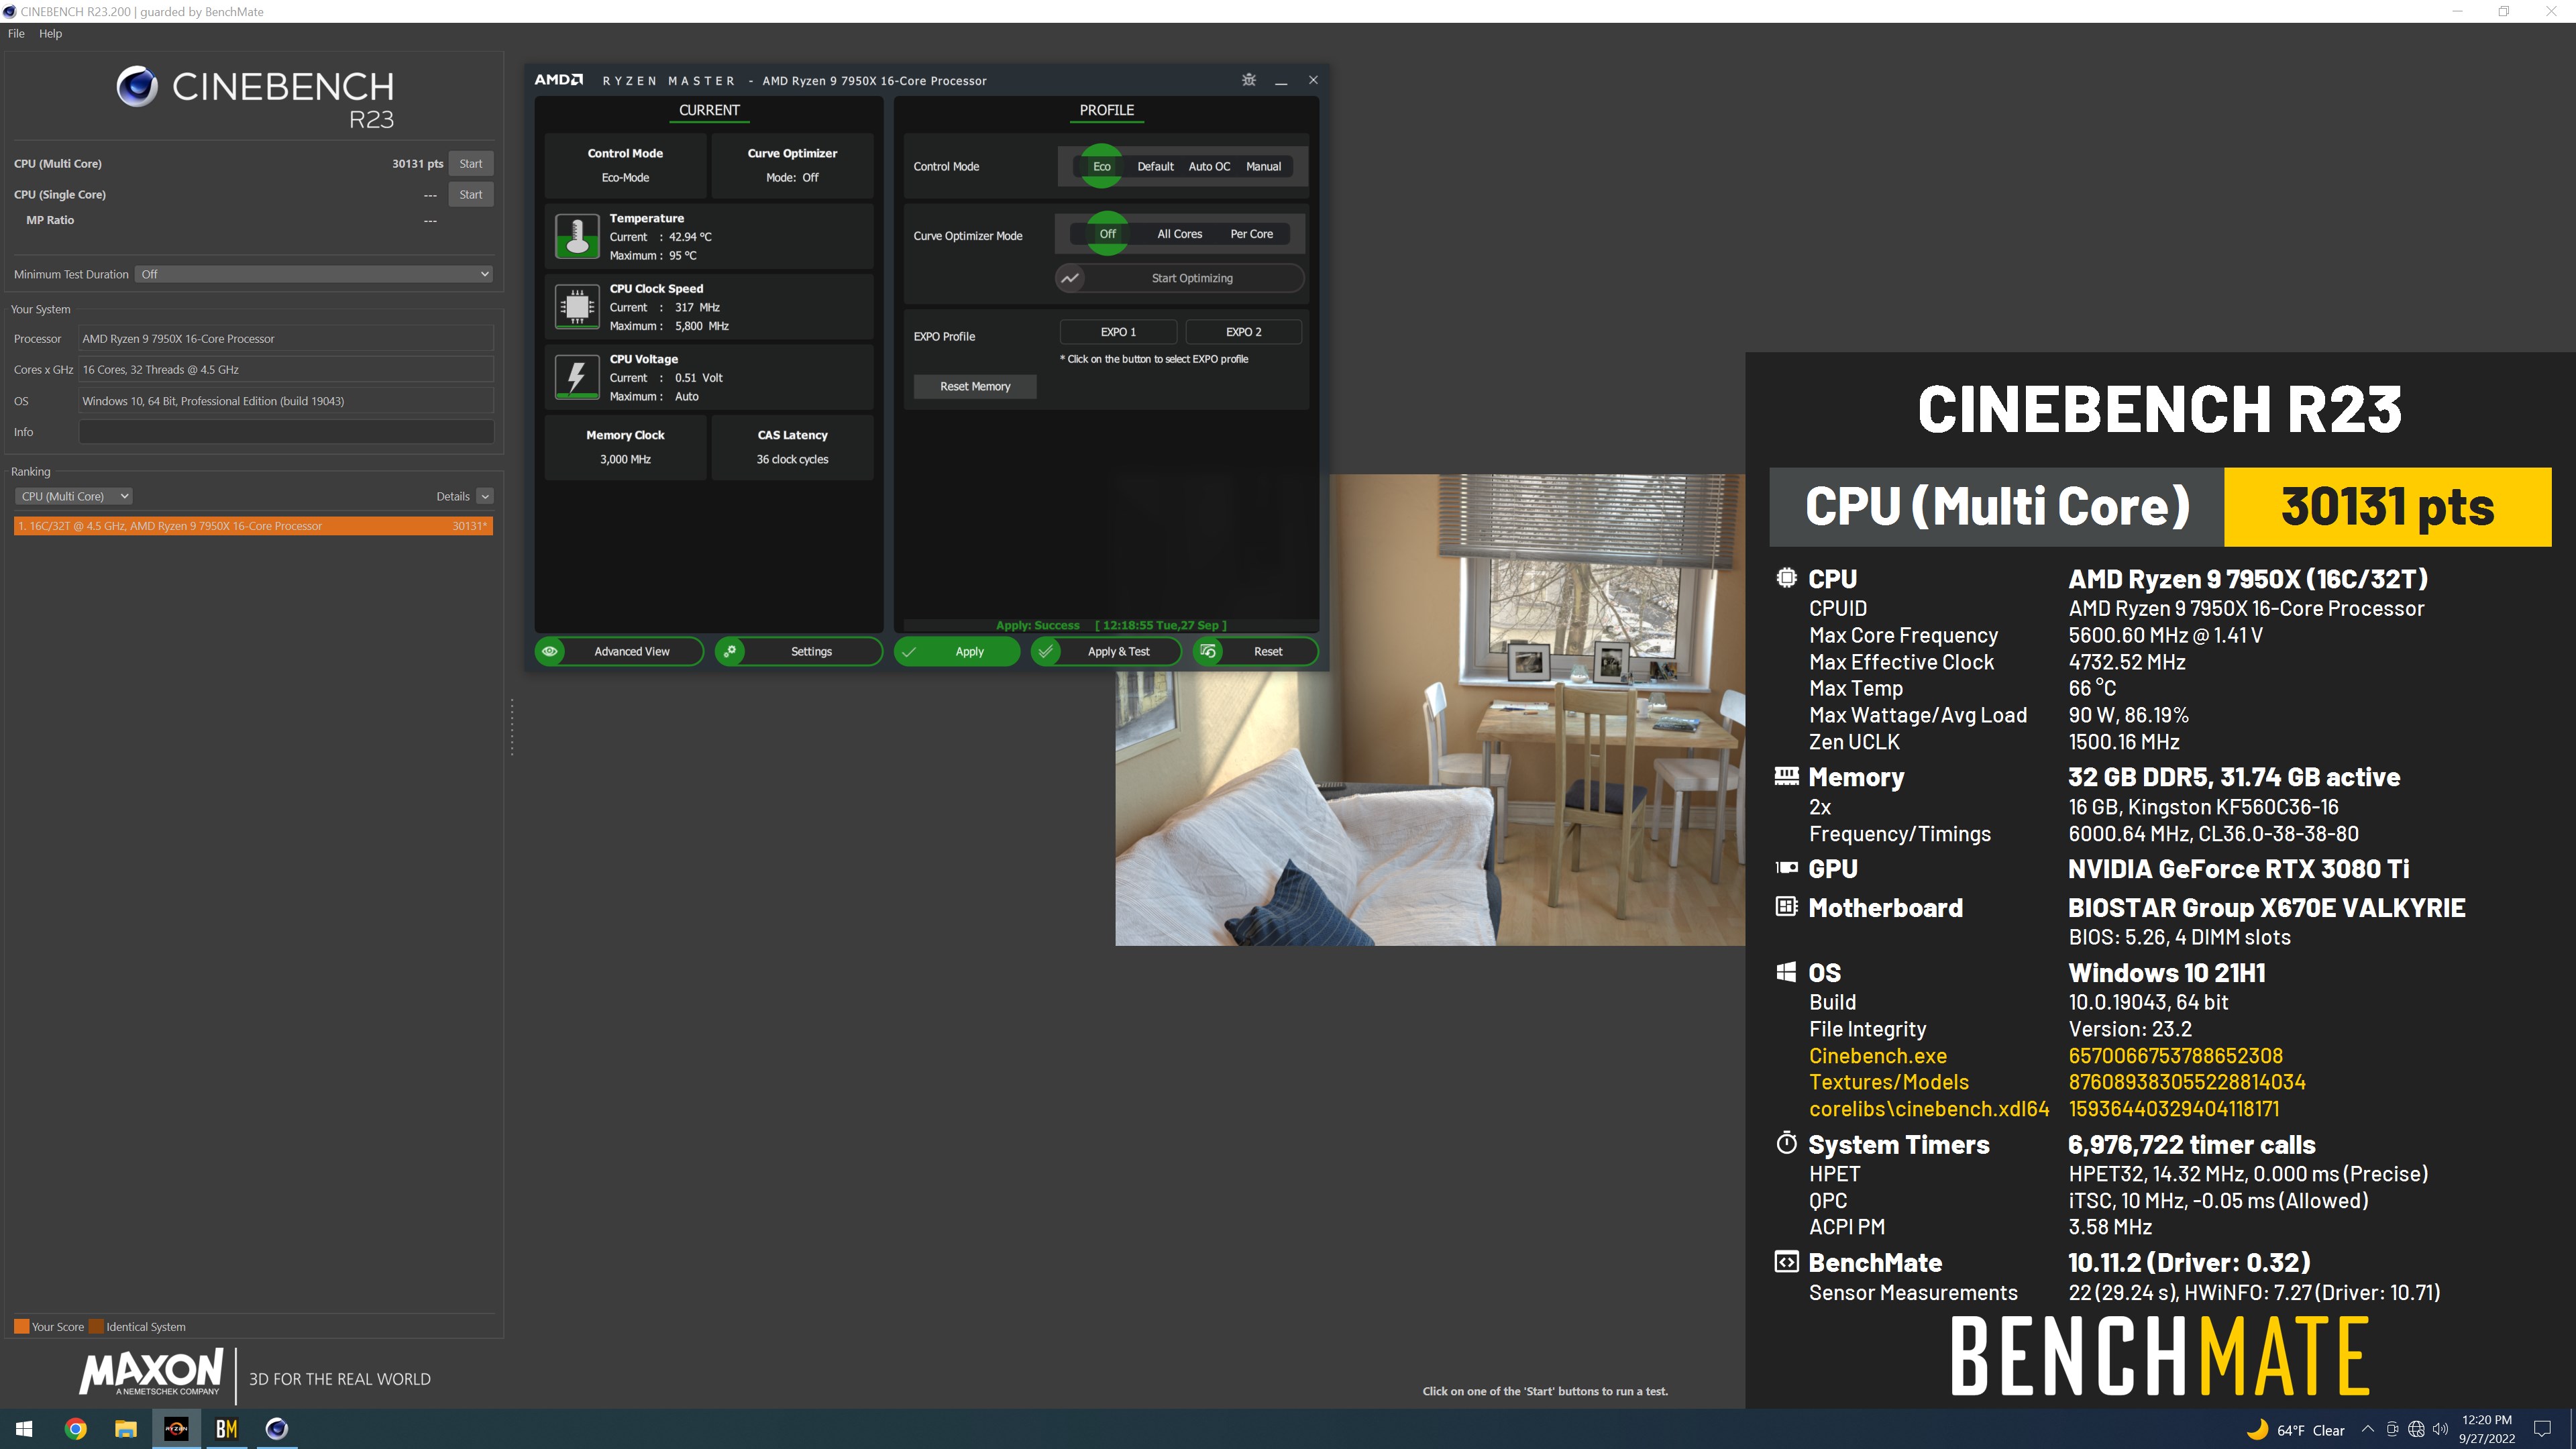Open the CPU (Multi Core) ranking dropdown
This screenshot has width=2576, height=1449.
tap(73, 496)
